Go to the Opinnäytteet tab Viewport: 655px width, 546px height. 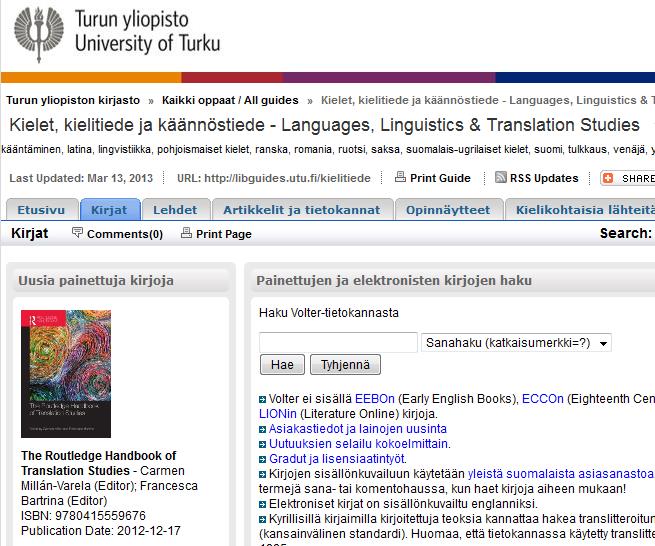[x=448, y=210]
